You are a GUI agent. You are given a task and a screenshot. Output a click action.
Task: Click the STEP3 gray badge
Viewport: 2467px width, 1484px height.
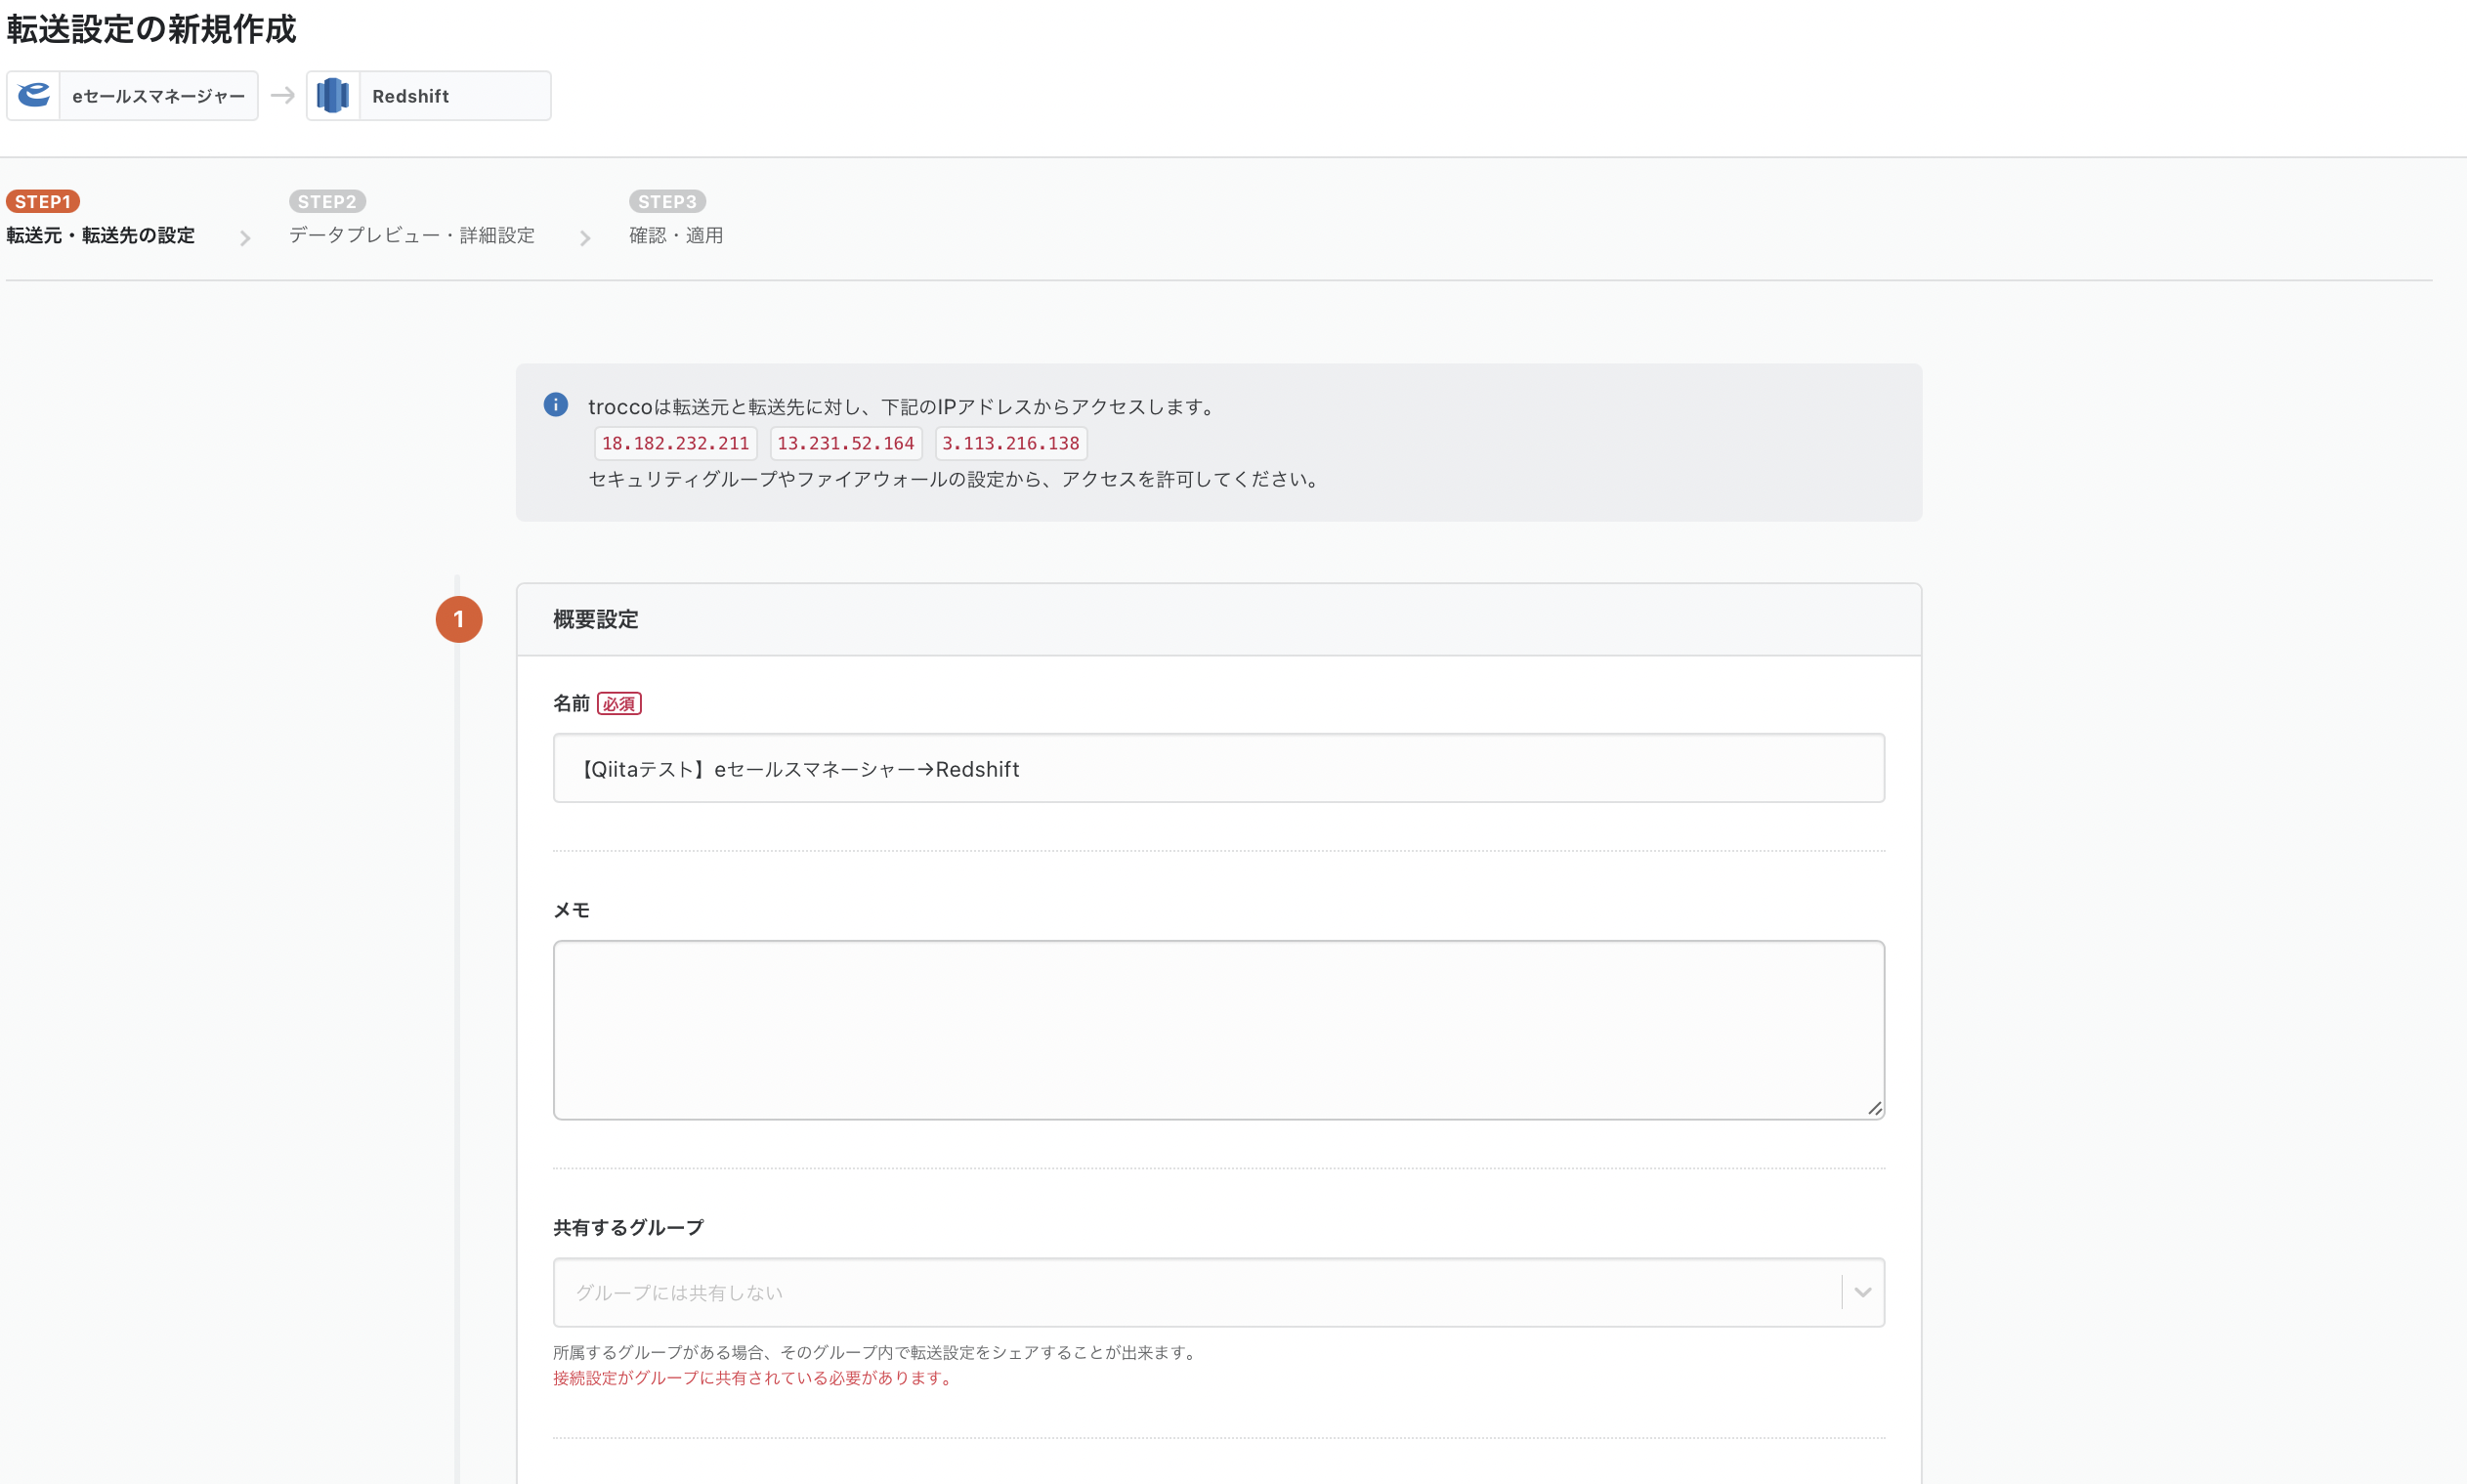pos(667,201)
